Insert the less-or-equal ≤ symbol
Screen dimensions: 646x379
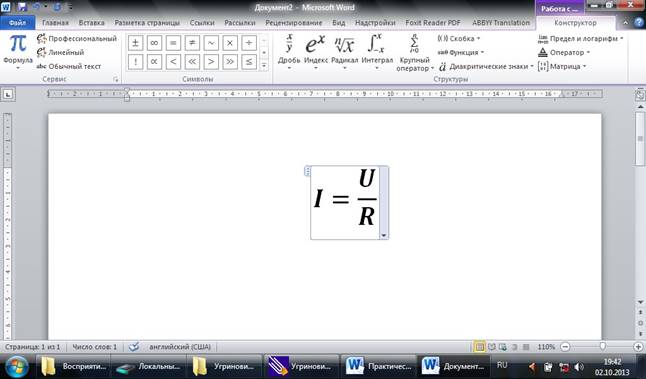point(249,62)
